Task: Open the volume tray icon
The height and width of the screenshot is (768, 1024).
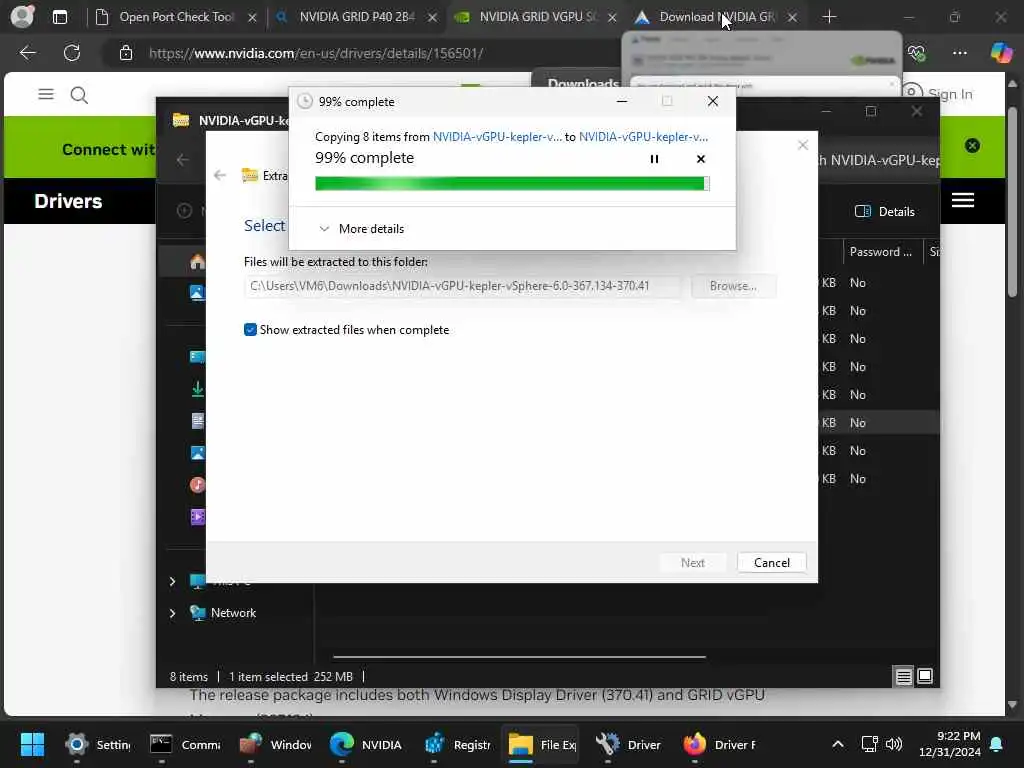Action: (x=893, y=744)
